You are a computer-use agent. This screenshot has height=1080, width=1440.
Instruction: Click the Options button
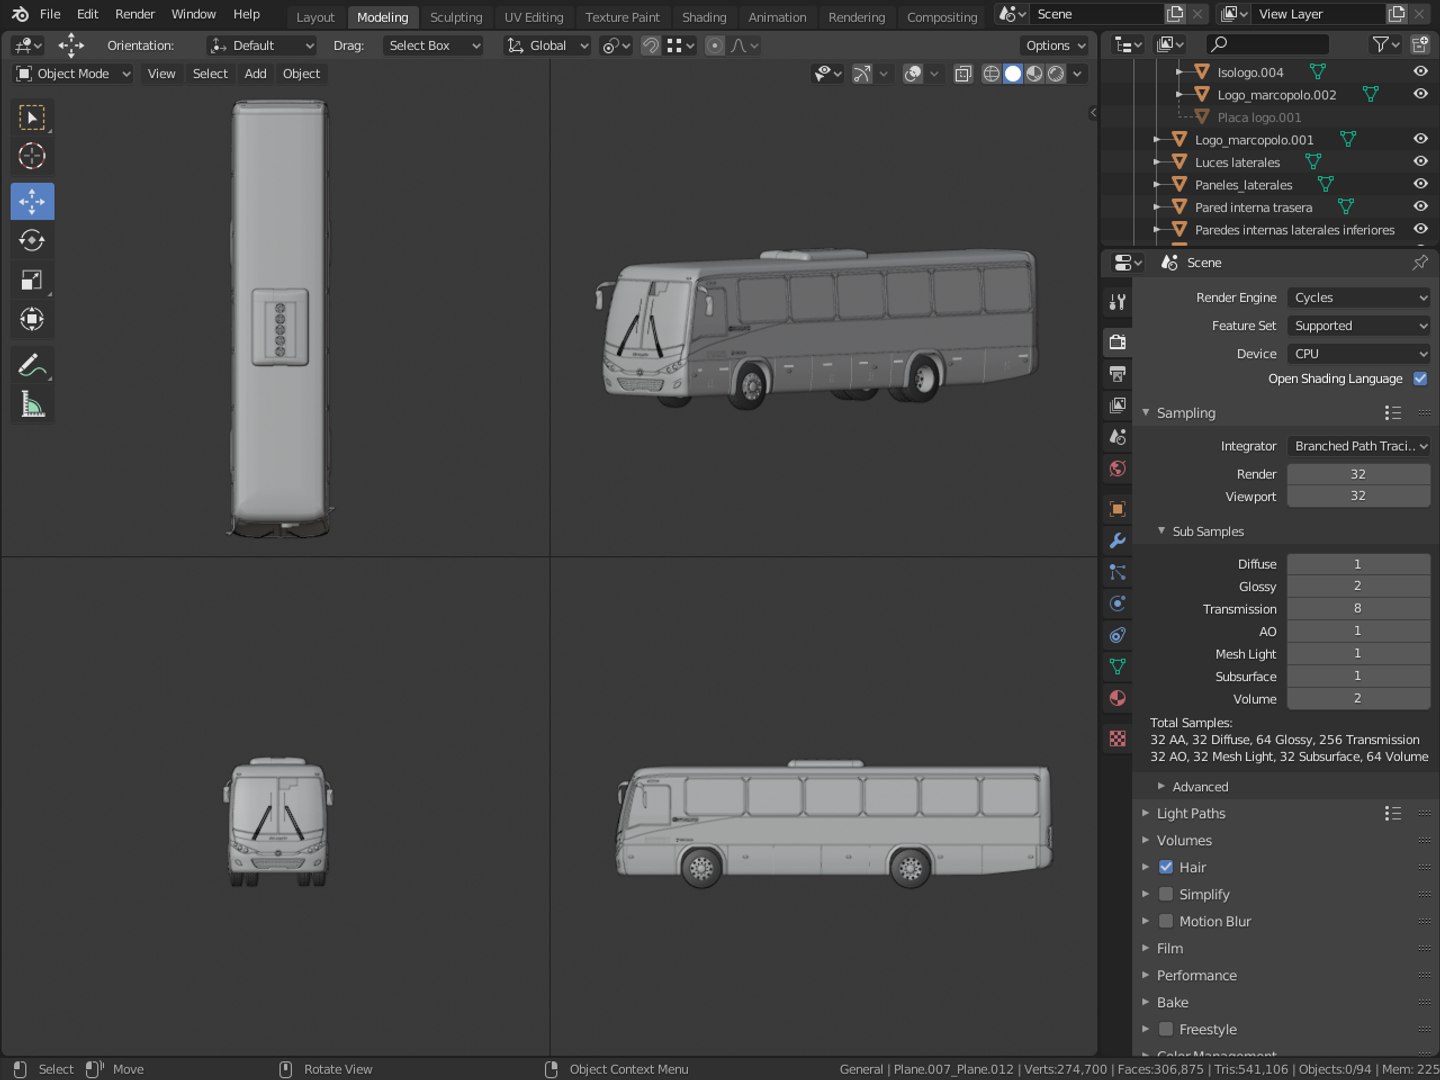[1055, 46]
